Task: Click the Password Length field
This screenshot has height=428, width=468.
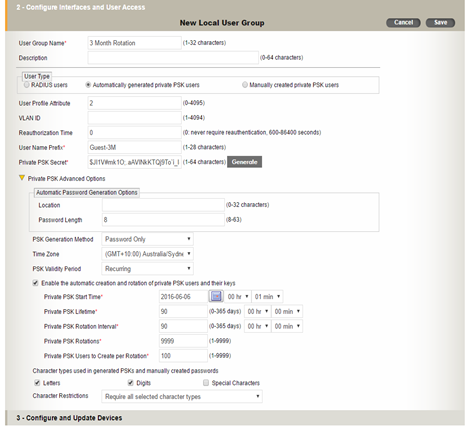Action: [163, 220]
